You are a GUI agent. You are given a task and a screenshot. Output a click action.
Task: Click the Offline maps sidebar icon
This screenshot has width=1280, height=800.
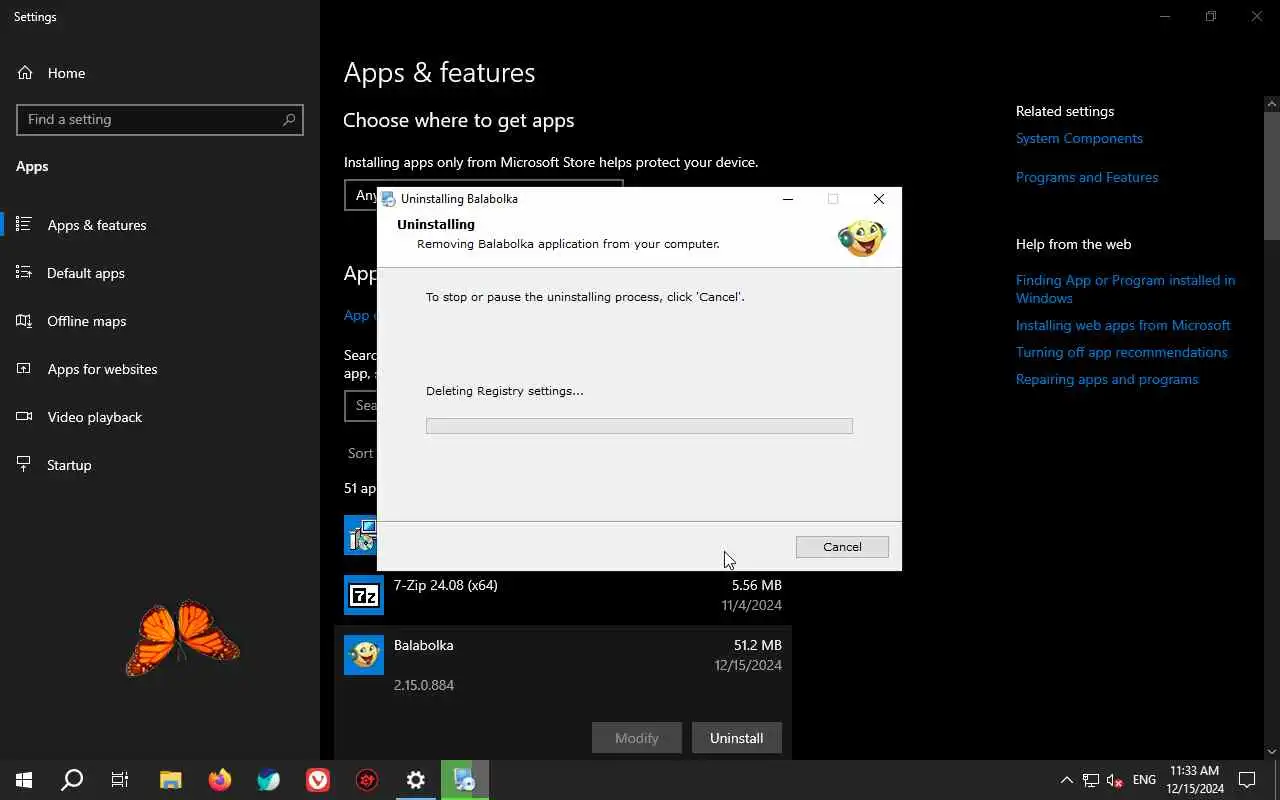(24, 321)
